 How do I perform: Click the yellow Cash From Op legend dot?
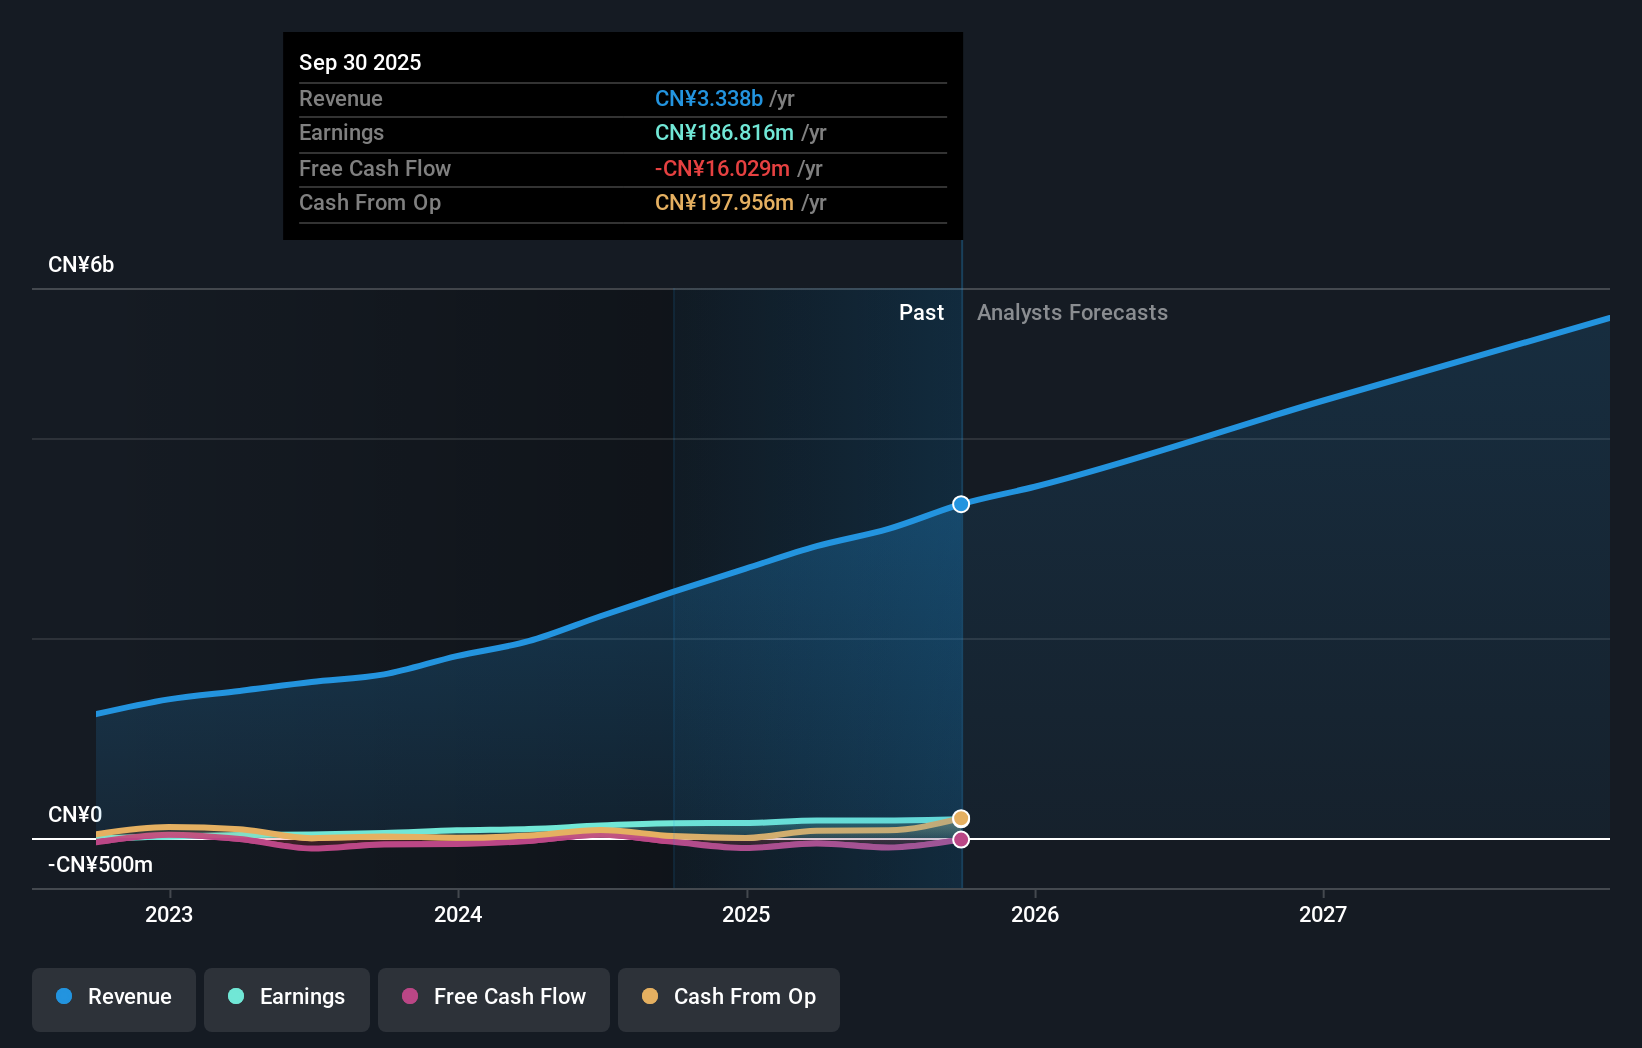tap(651, 996)
